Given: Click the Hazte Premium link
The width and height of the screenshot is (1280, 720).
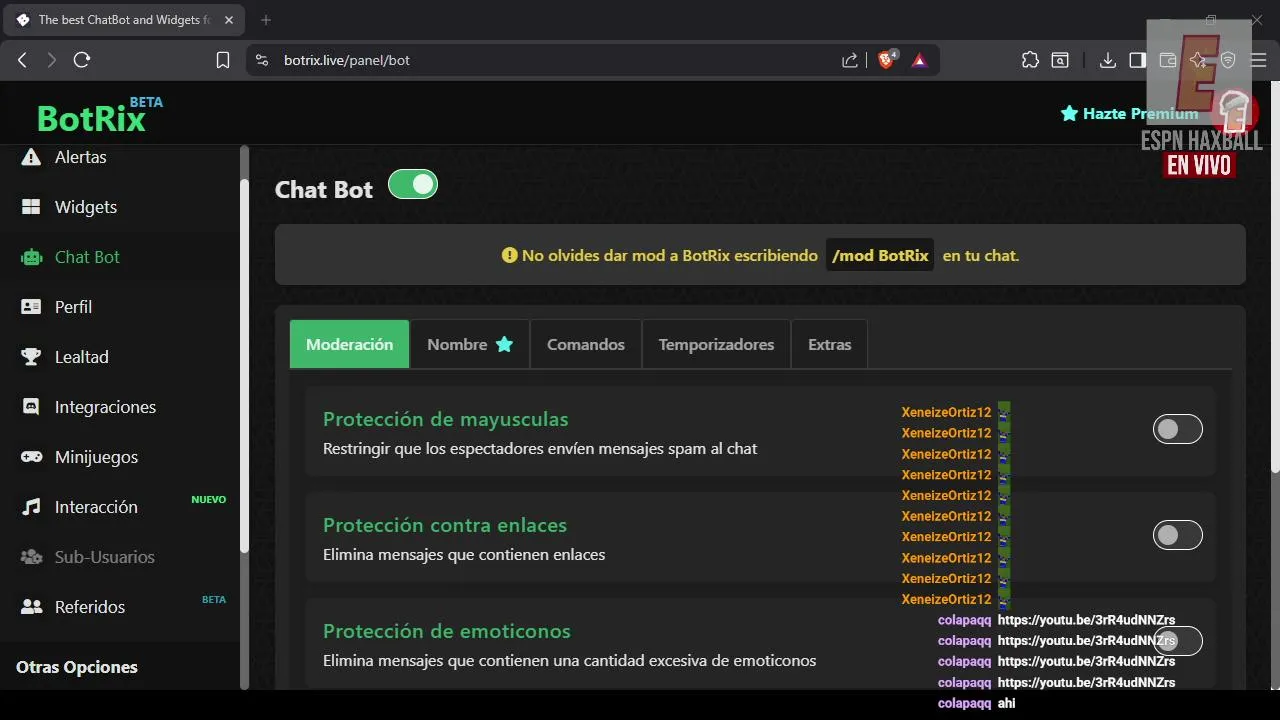Looking at the screenshot, I should click(1129, 114).
